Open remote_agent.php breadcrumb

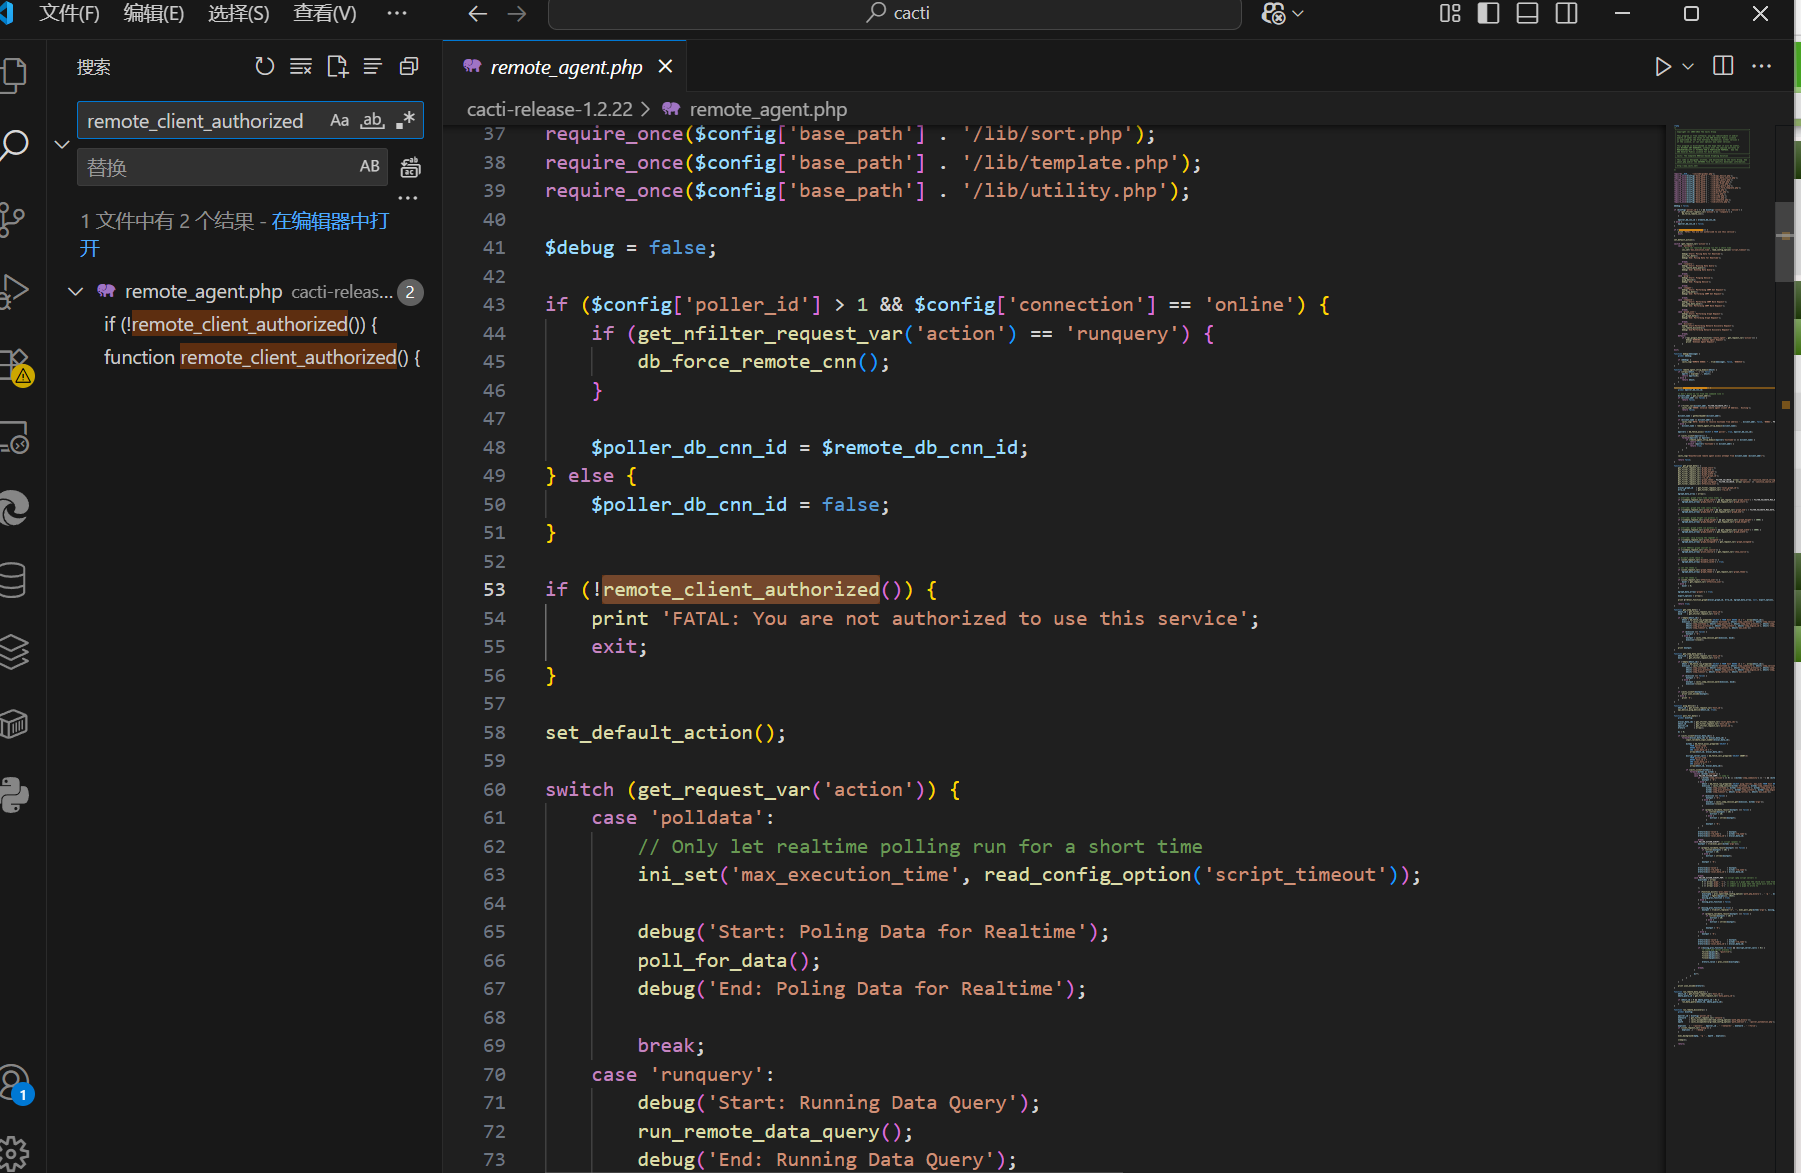[x=768, y=109]
